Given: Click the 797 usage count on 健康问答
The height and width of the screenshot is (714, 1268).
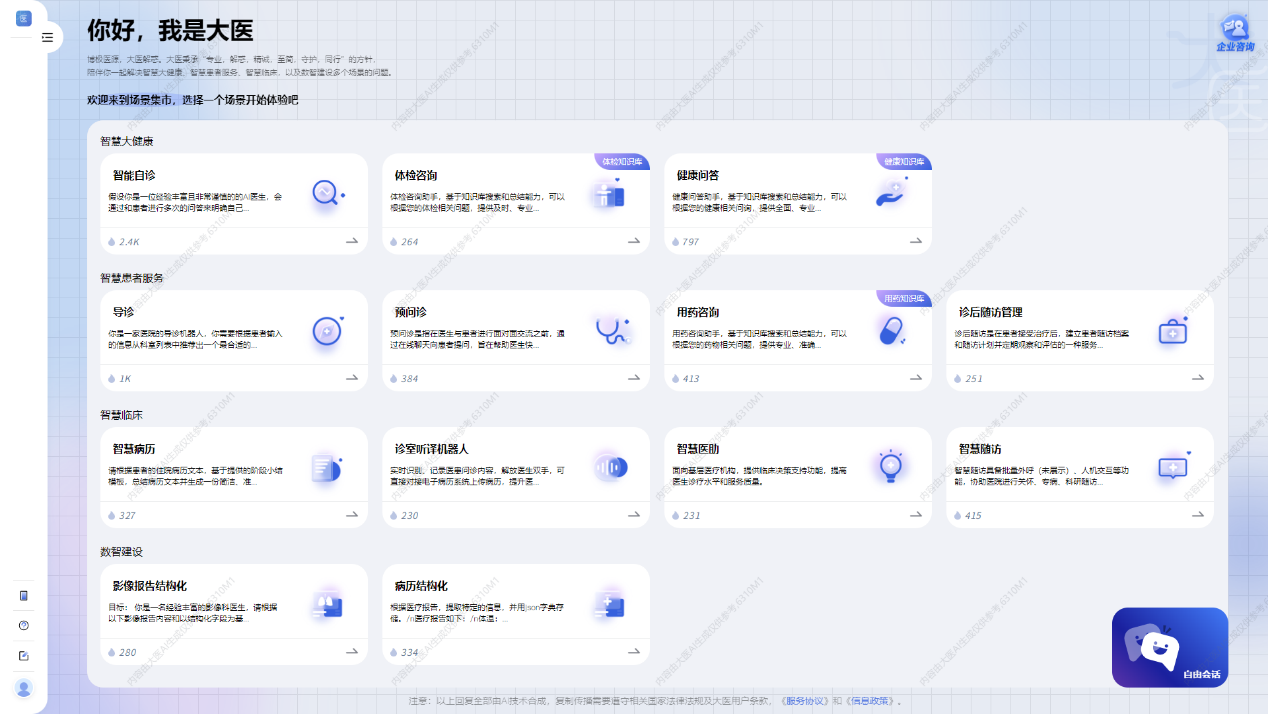Looking at the screenshot, I should pos(691,242).
